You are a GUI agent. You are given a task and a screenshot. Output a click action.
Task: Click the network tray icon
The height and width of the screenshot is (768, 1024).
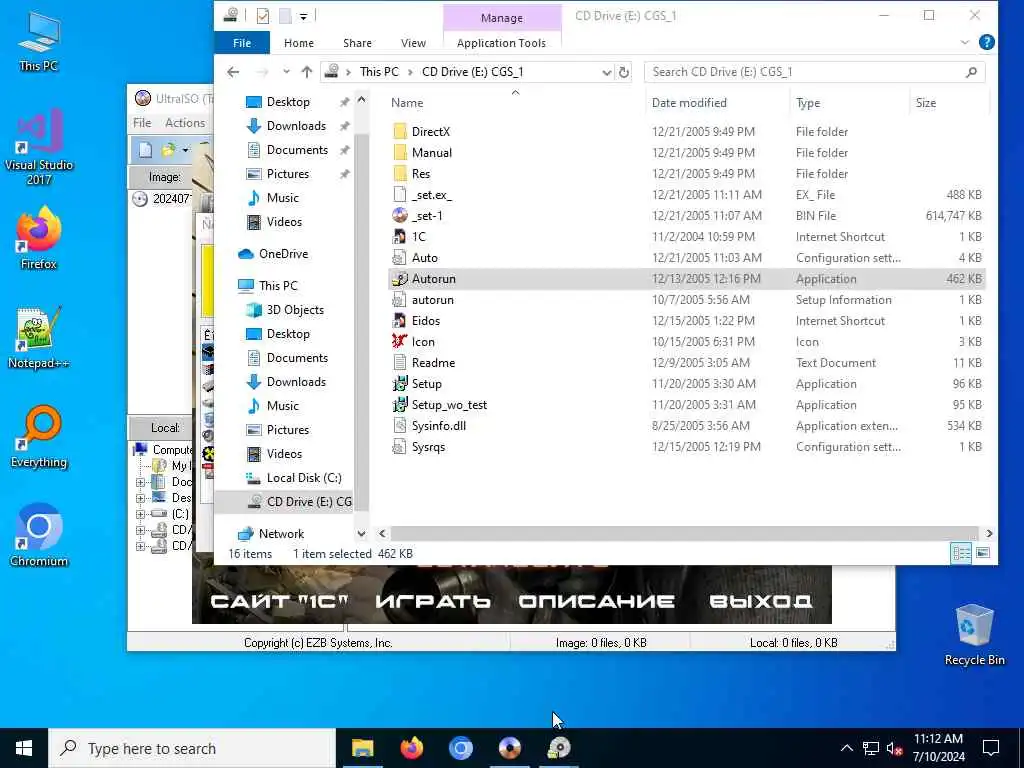point(871,748)
